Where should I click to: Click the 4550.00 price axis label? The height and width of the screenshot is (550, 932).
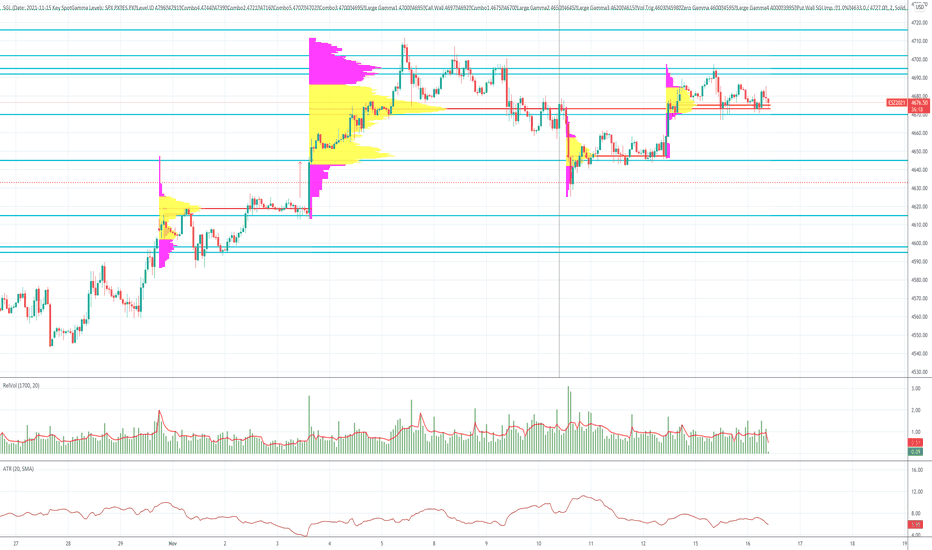(919, 335)
